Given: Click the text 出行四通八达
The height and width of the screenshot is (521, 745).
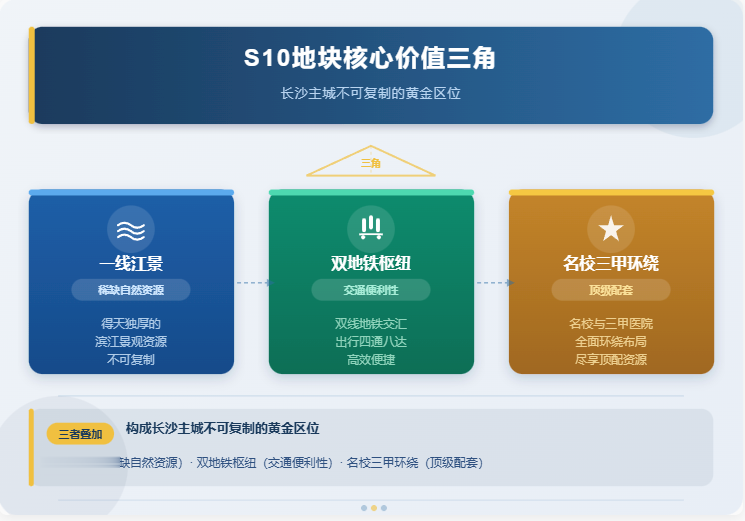Looking at the screenshot, I should (x=371, y=341).
